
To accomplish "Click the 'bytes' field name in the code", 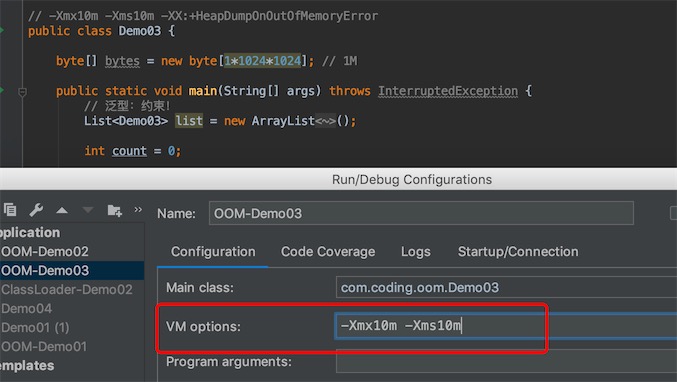I will pos(122,61).
